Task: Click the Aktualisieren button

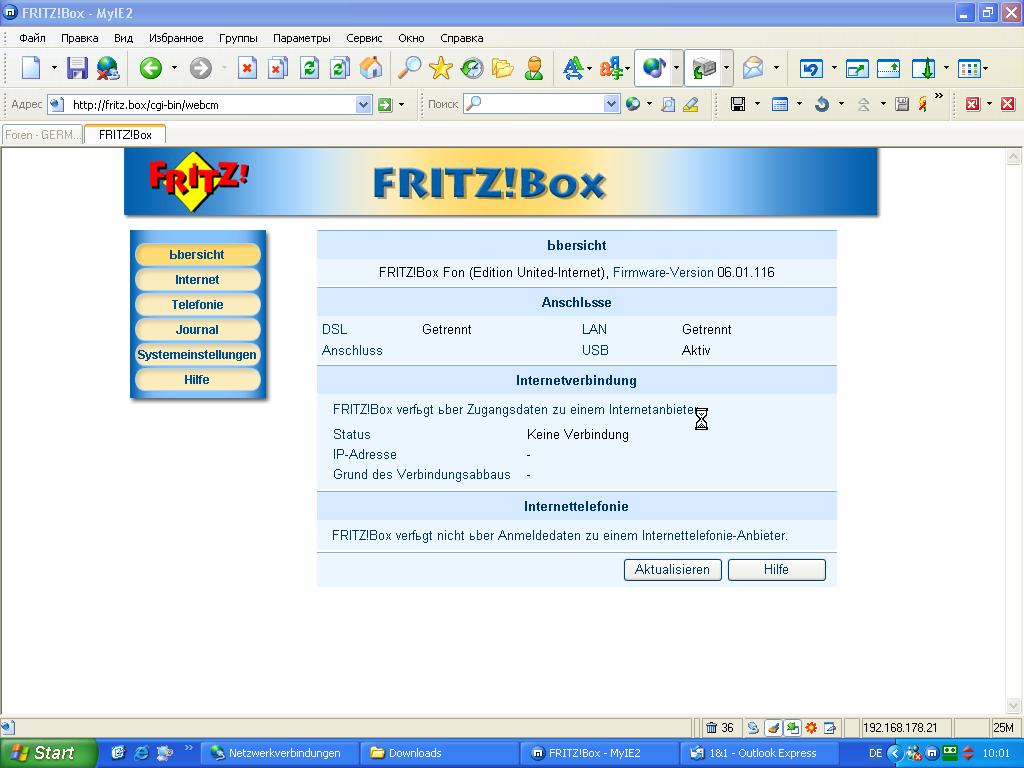Action: tap(672, 569)
